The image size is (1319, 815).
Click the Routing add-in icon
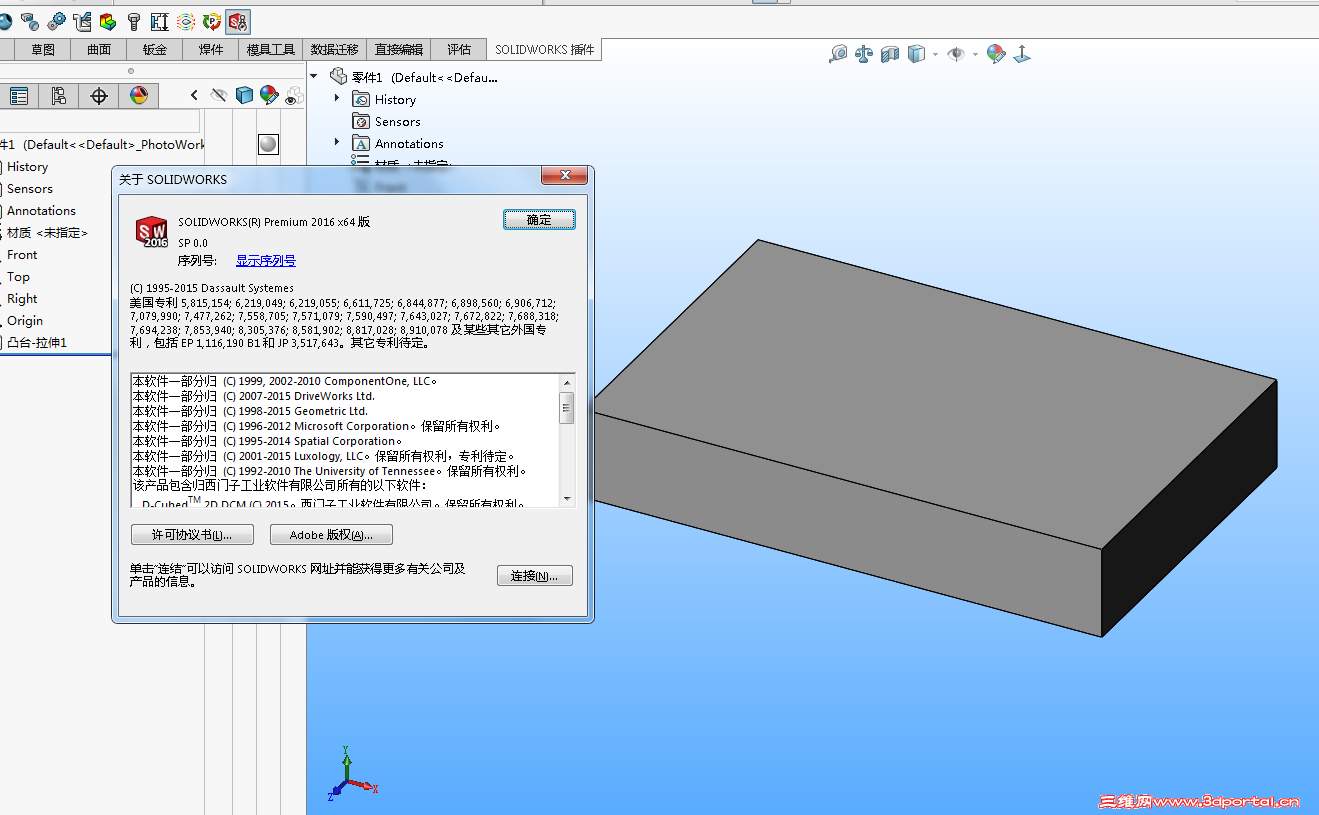pyautogui.click(x=82, y=22)
